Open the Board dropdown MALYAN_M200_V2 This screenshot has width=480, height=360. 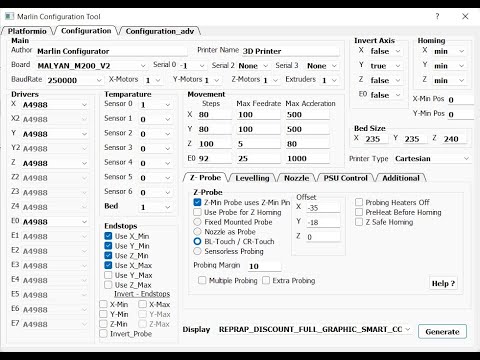(x=91, y=66)
